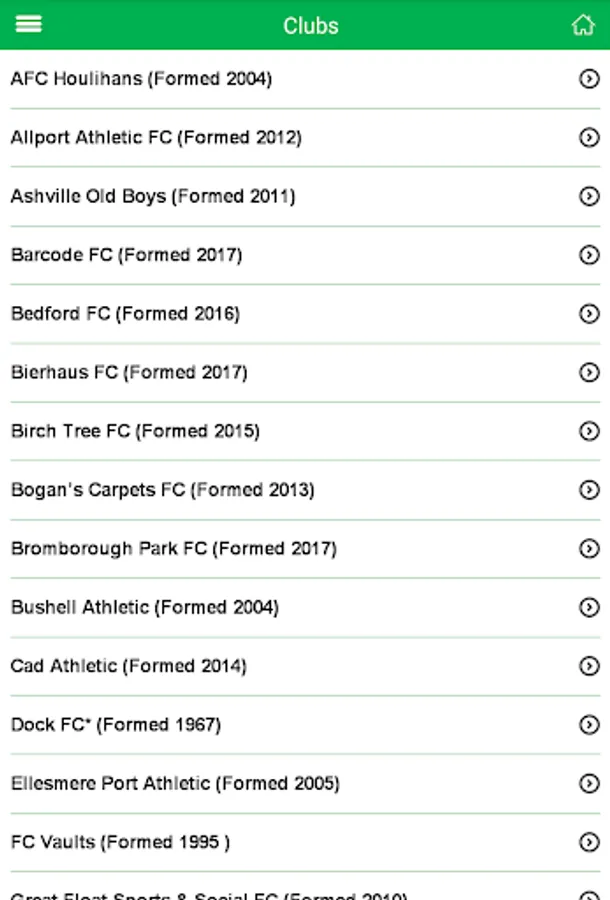The width and height of the screenshot is (610, 900).
Task: Choose Ellesmere Port Athletic club entry
Action: (175, 784)
